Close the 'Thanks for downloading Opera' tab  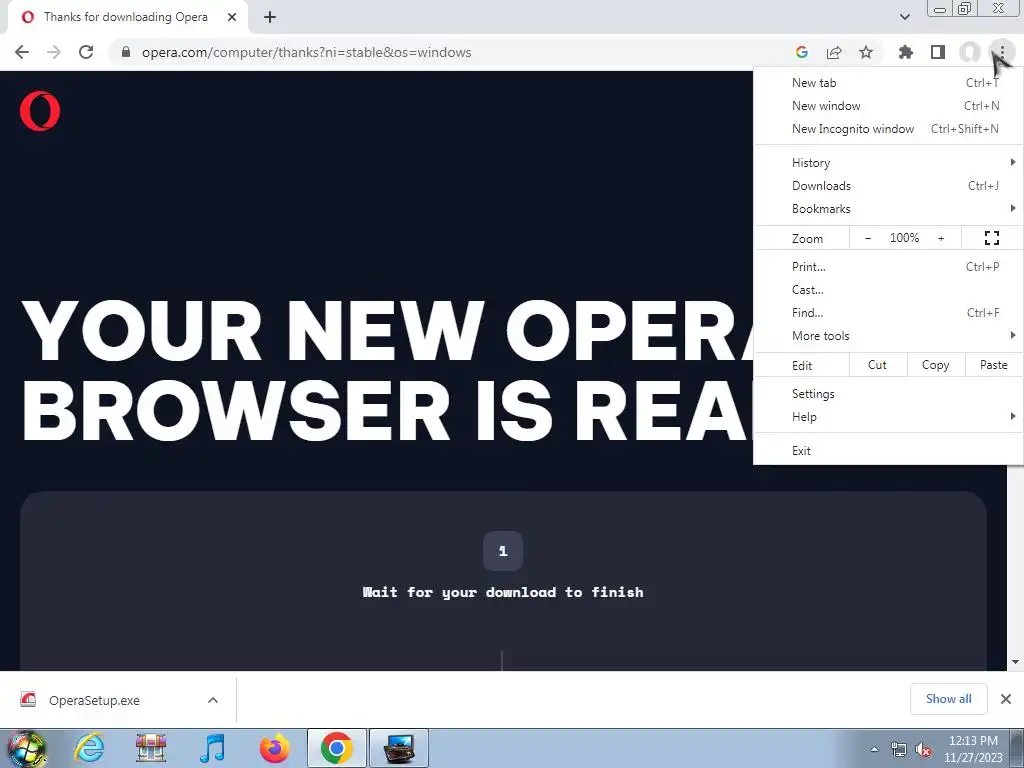pos(232,17)
